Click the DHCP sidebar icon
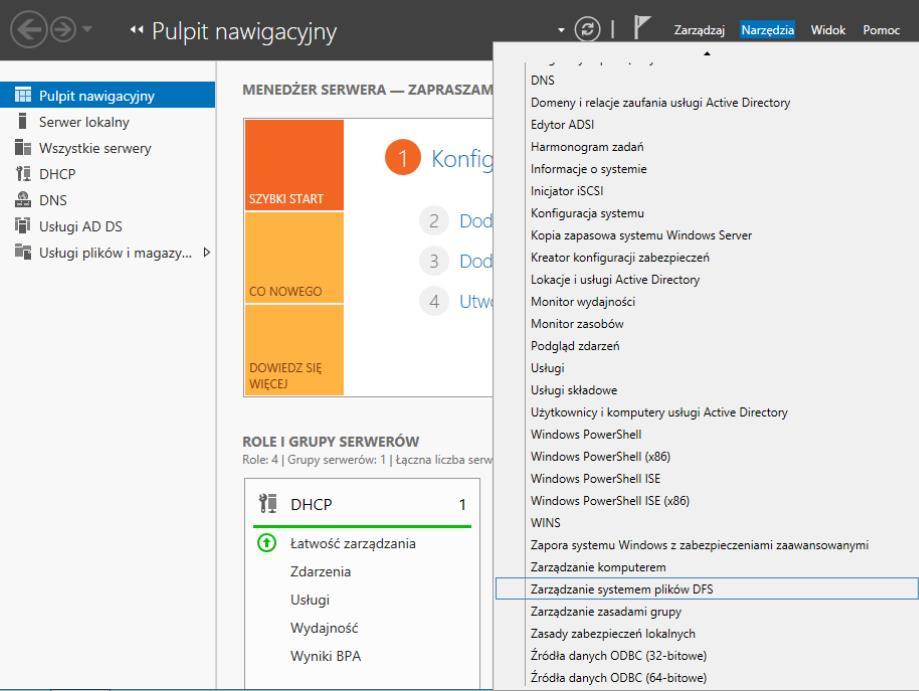 click(x=23, y=173)
